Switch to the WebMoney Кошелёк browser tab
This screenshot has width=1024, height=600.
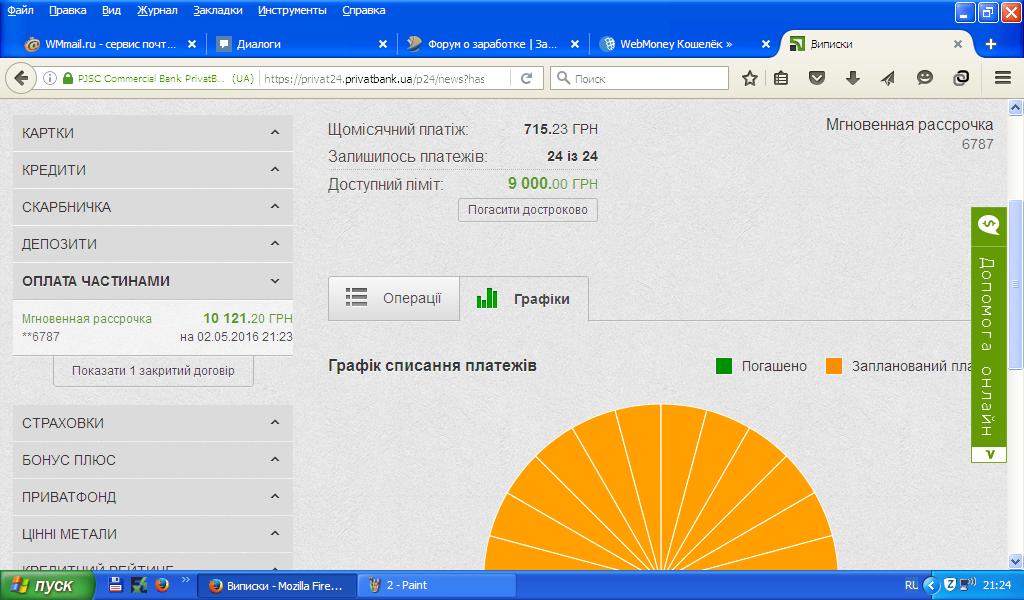(676, 44)
